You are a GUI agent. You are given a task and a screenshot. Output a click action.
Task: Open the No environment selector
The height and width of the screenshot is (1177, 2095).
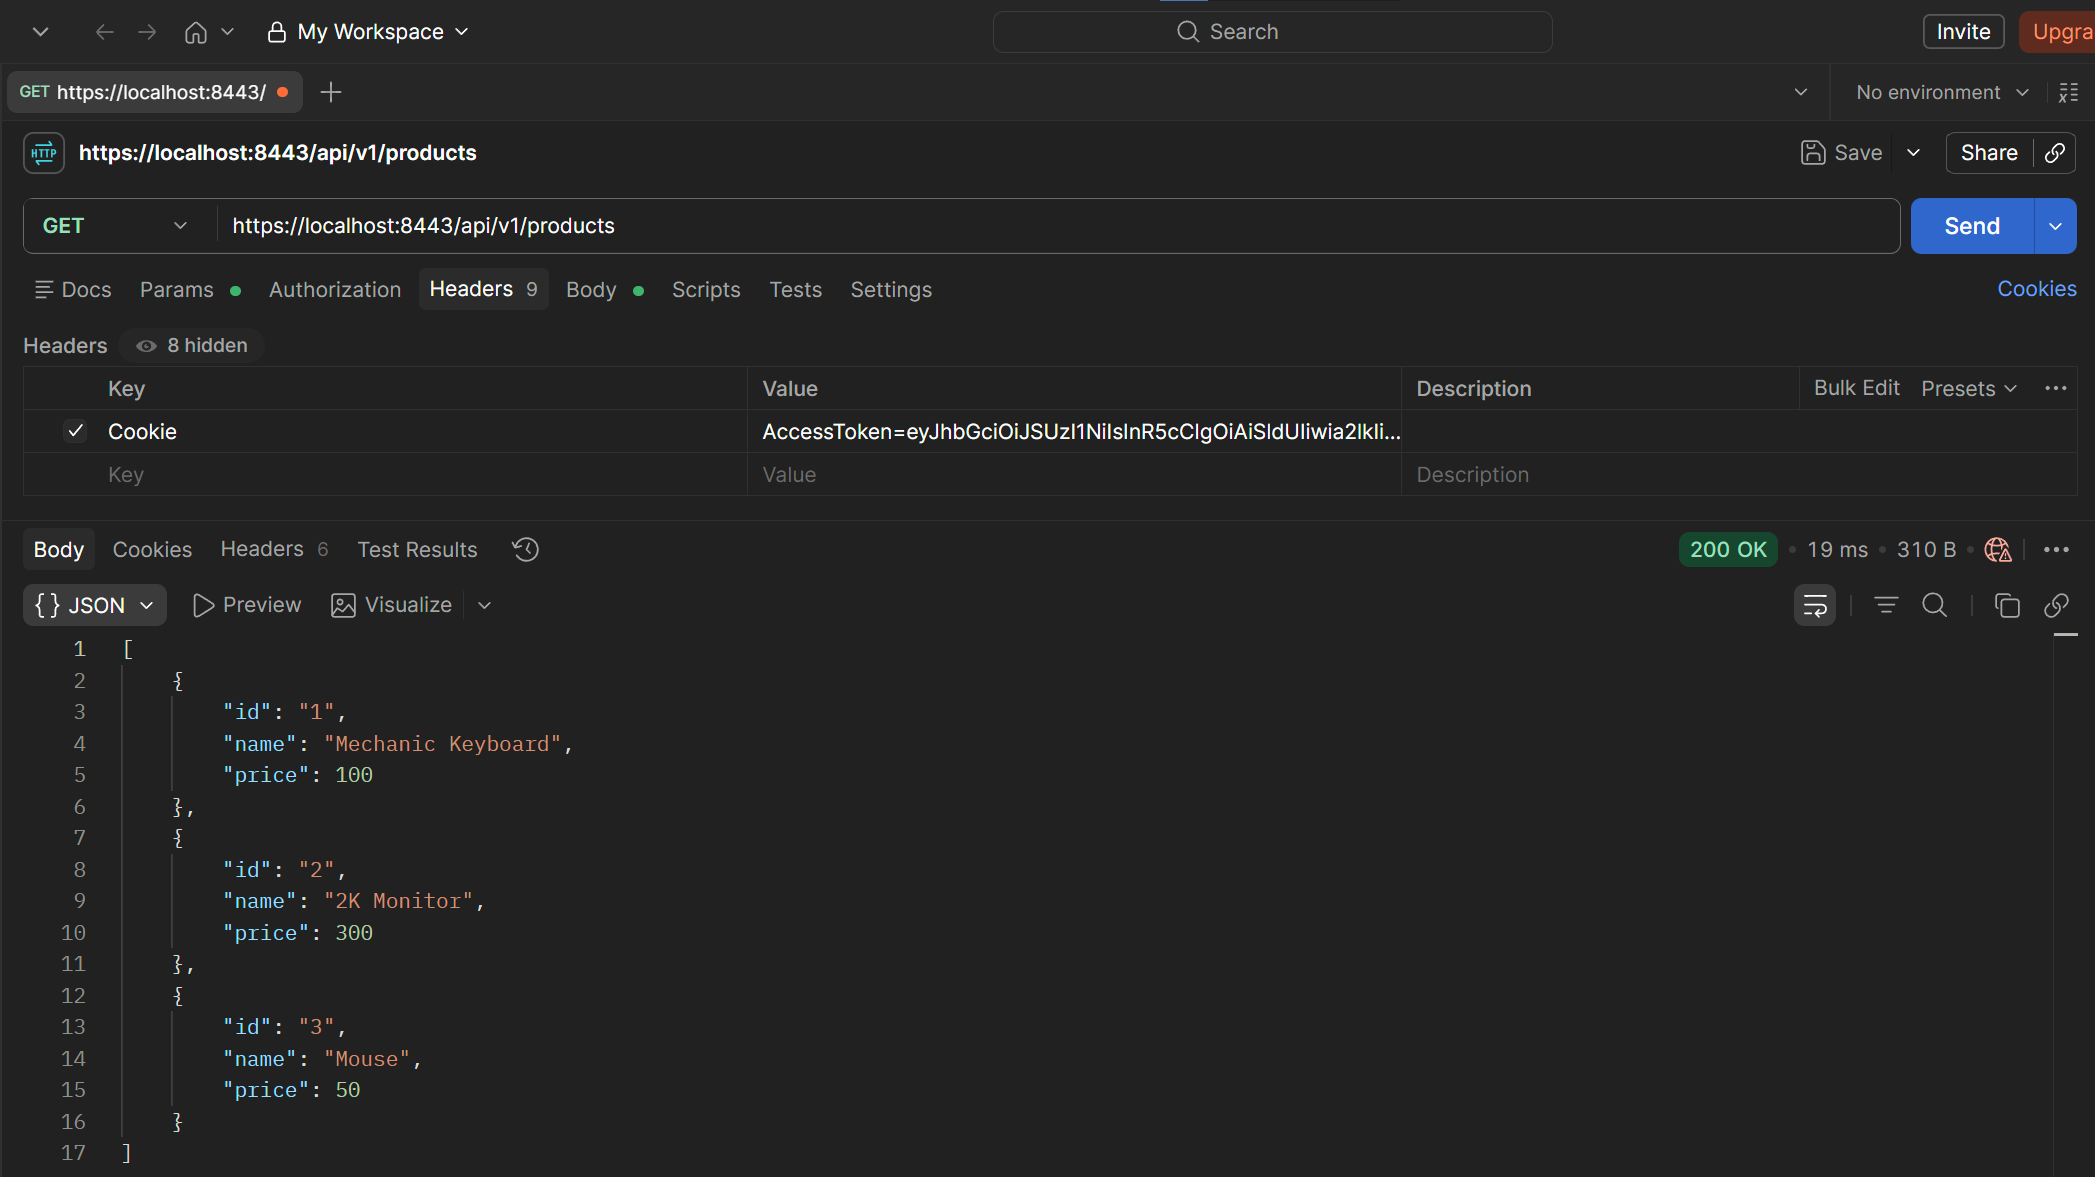click(1942, 92)
